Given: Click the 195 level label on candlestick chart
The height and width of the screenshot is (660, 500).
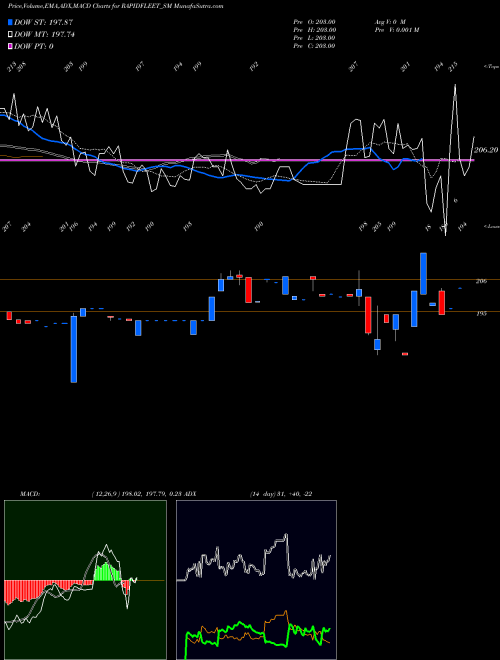Looking at the screenshot, I should (x=481, y=314).
